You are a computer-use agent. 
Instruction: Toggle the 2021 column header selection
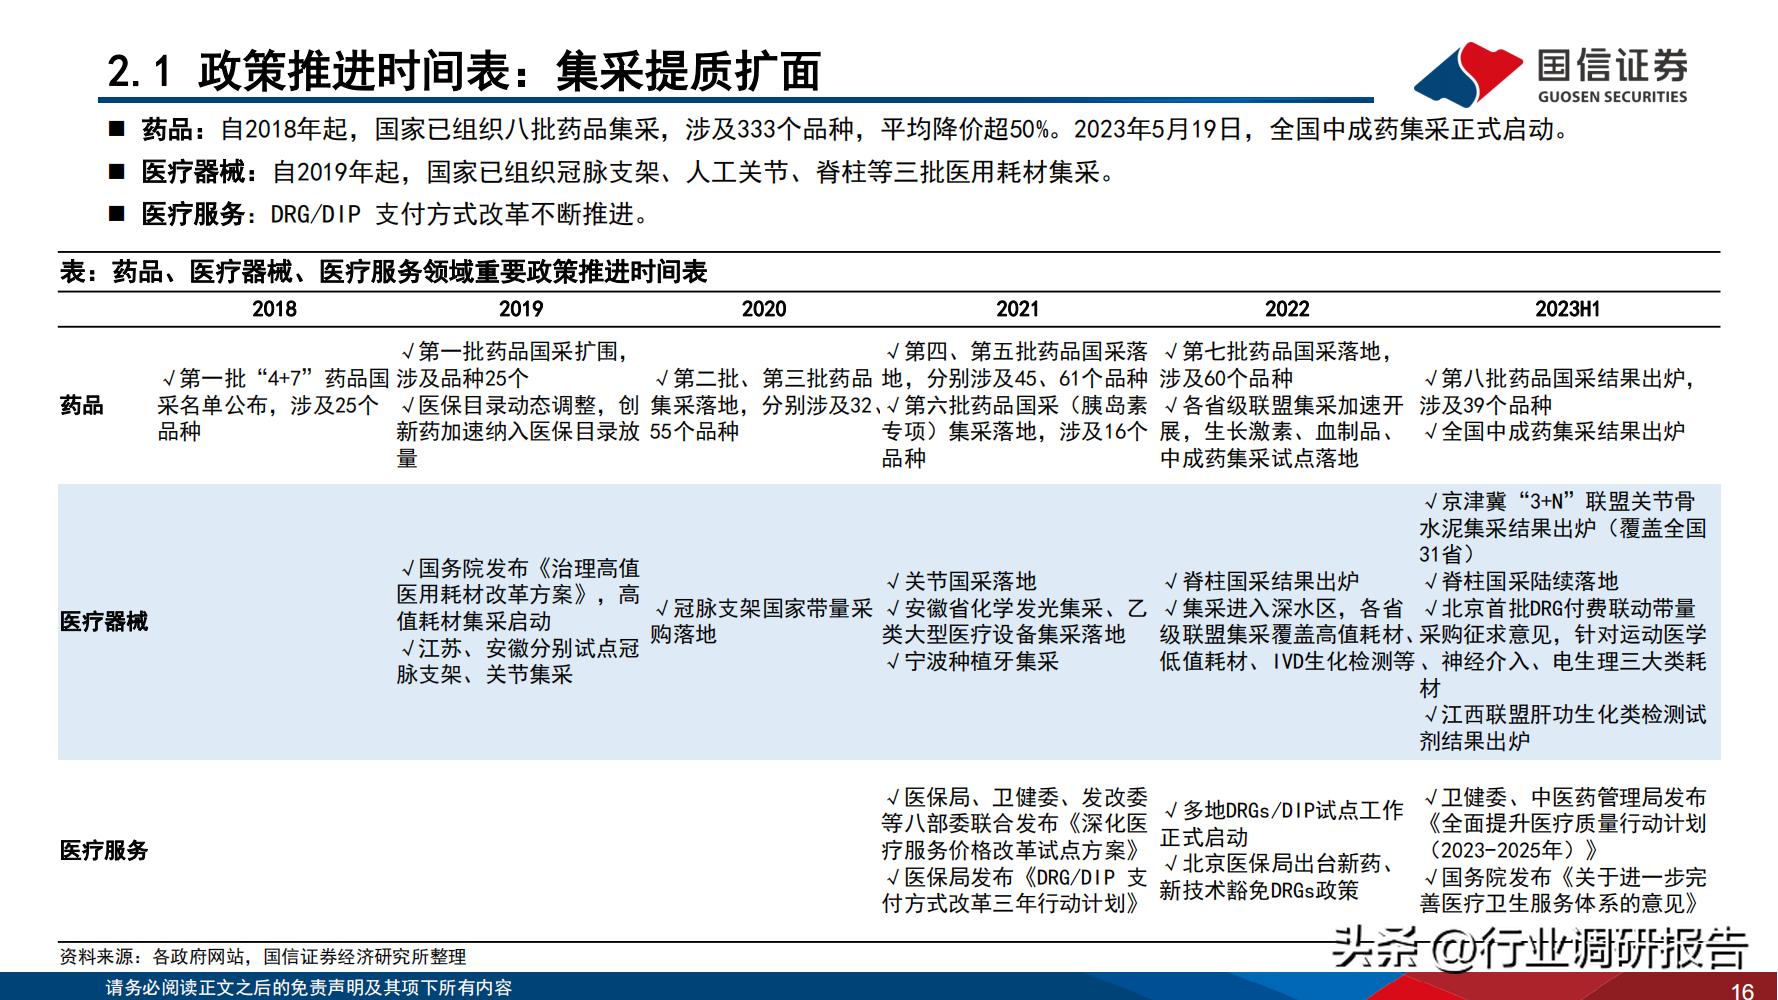pyautogui.click(x=1017, y=310)
